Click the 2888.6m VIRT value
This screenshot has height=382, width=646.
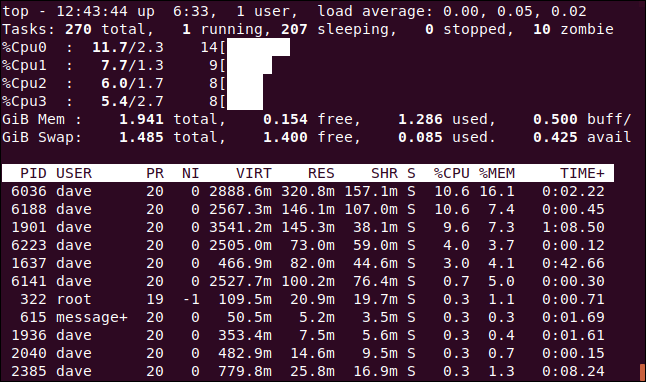click(x=240, y=191)
